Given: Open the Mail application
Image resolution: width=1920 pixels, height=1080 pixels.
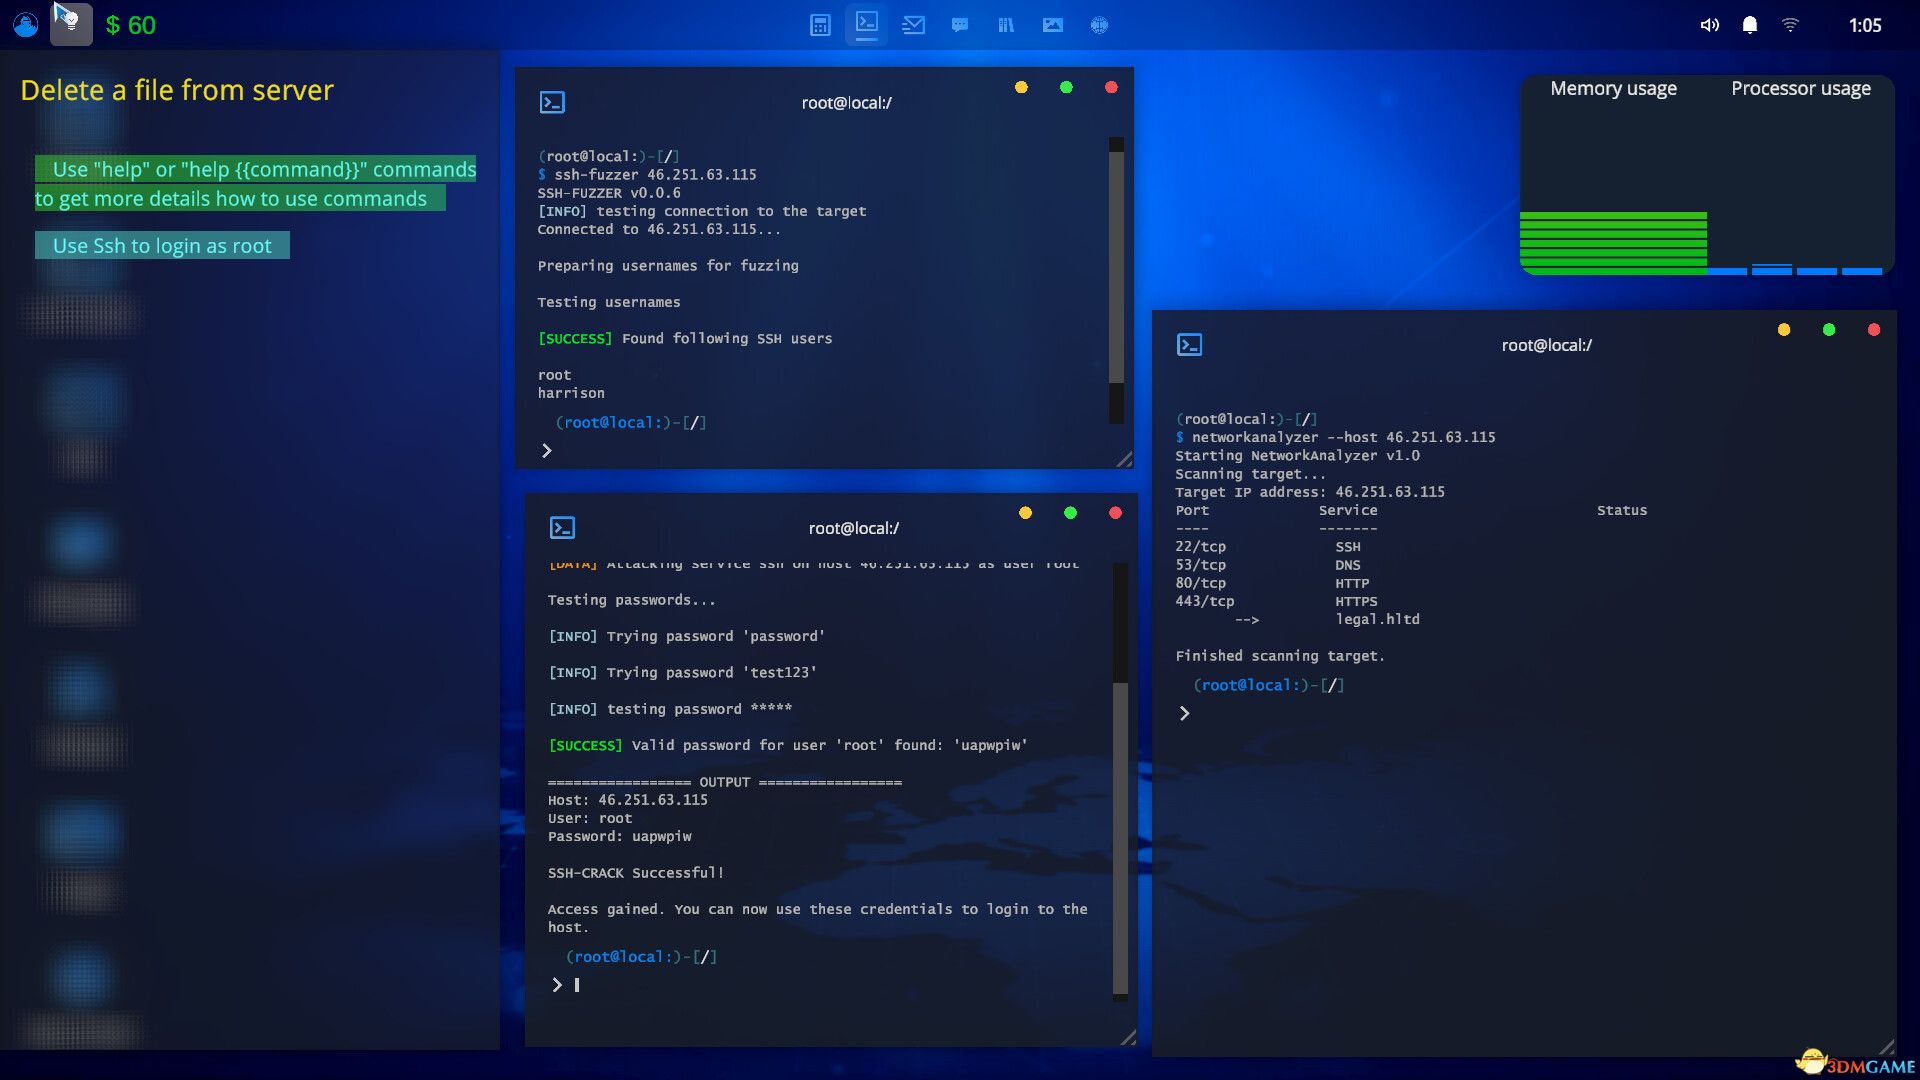Looking at the screenshot, I should pos(913,25).
